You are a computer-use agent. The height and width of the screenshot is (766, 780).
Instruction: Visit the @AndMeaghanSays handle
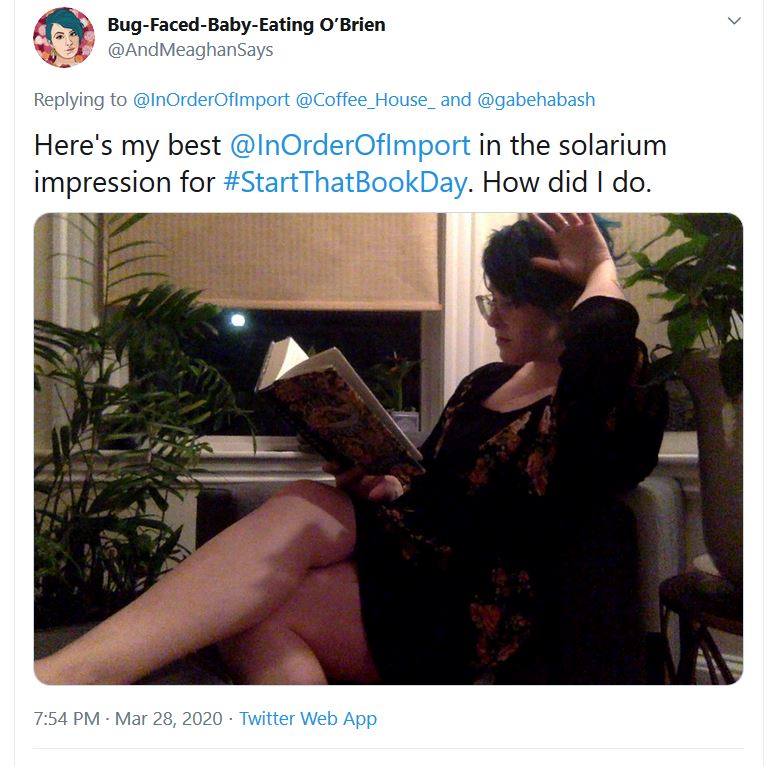click(191, 50)
